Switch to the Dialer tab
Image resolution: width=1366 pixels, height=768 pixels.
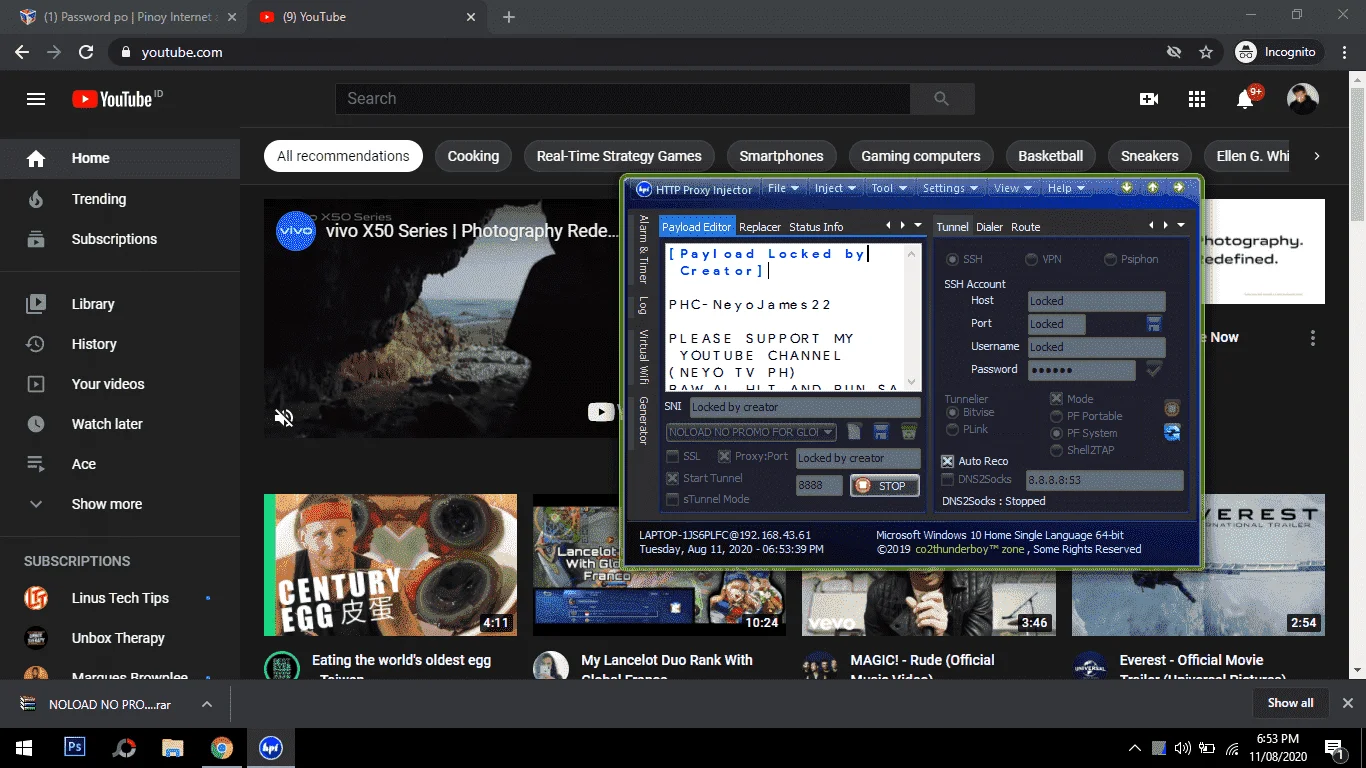coord(990,227)
